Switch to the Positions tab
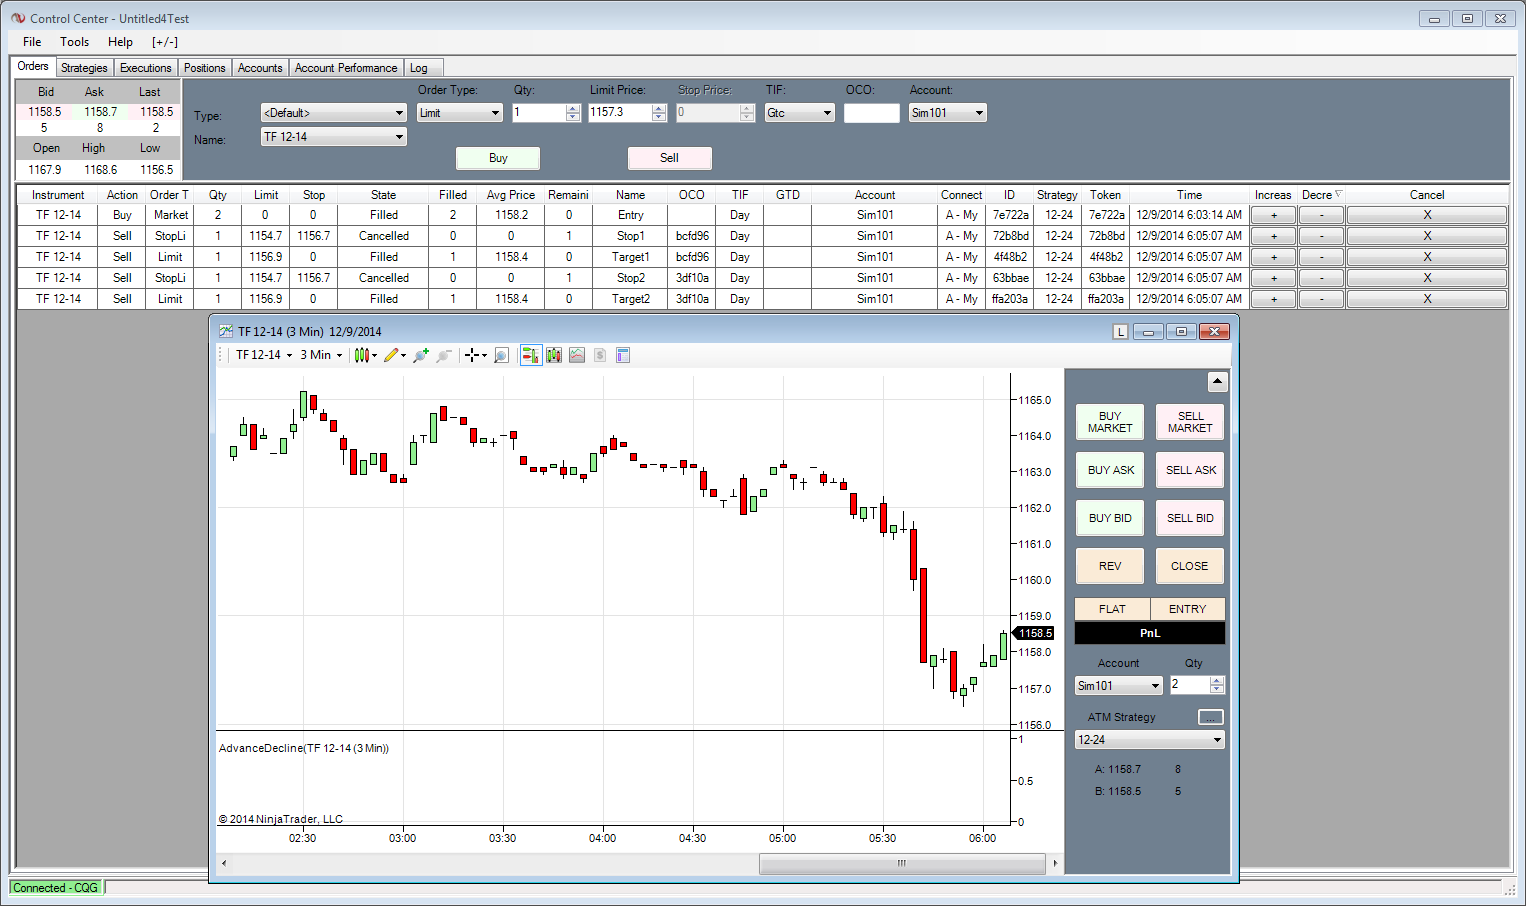 click(205, 68)
